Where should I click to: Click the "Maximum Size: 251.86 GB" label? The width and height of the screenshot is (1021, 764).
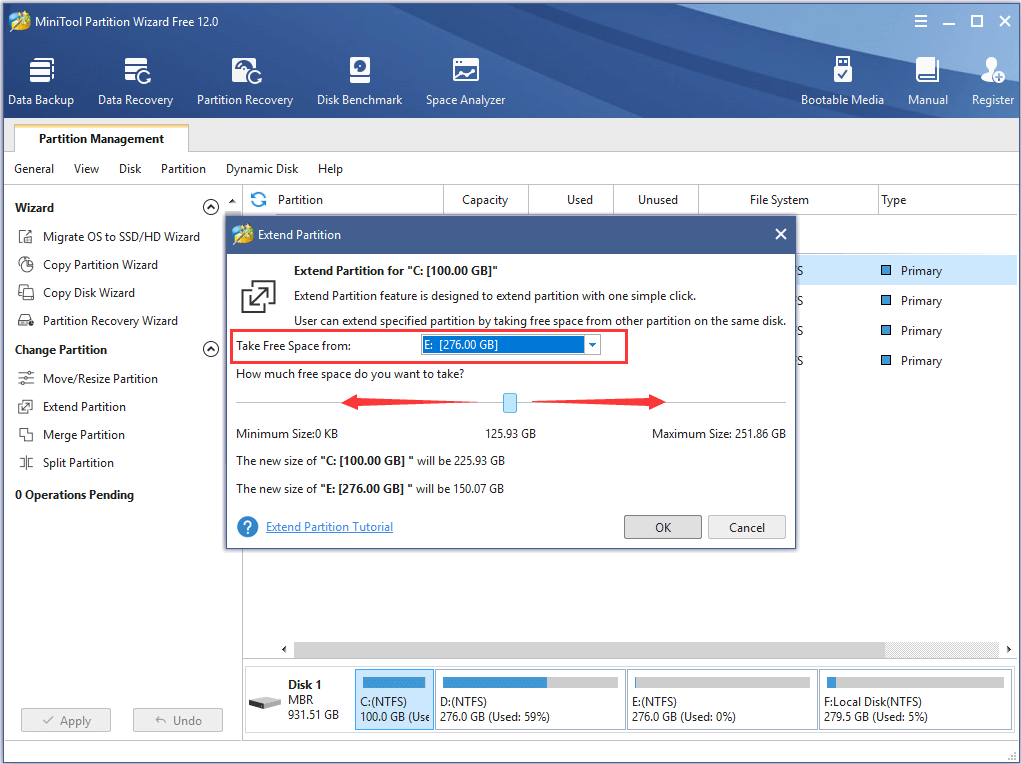click(x=719, y=434)
